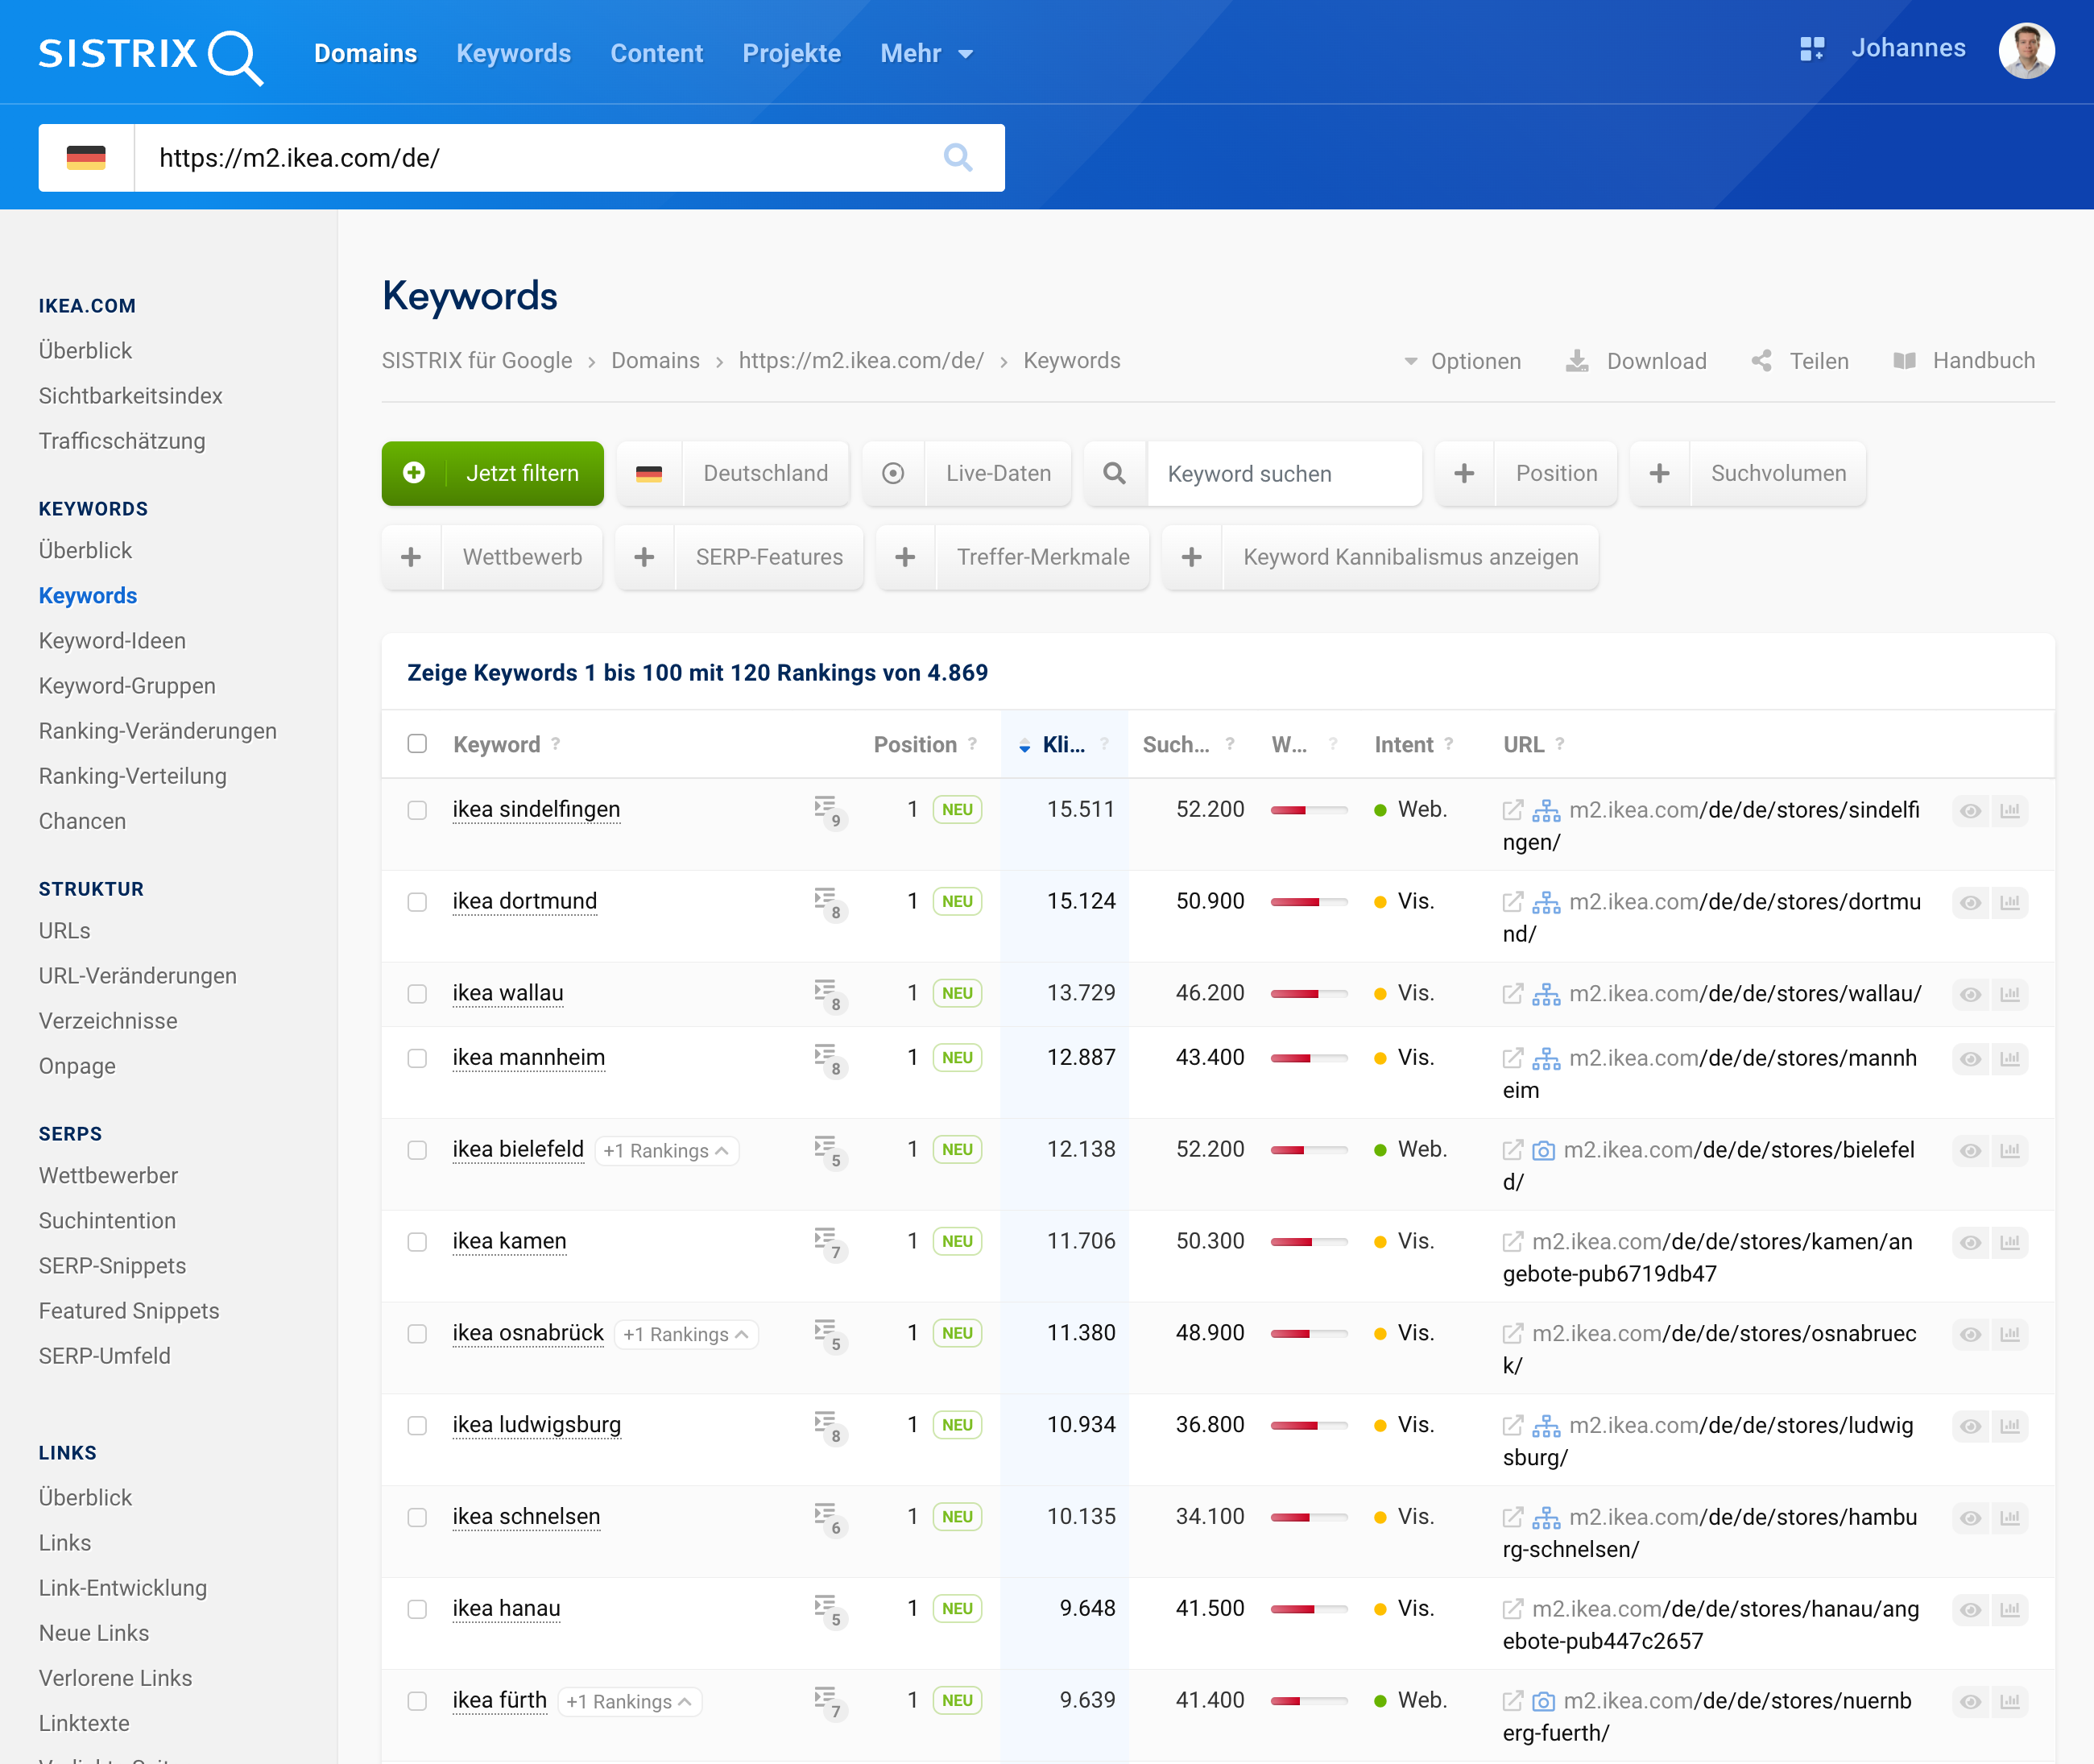Image resolution: width=2094 pixels, height=1764 pixels.
Task: Open the ikea ludwigsburg keyword link
Action: [x=536, y=1425]
